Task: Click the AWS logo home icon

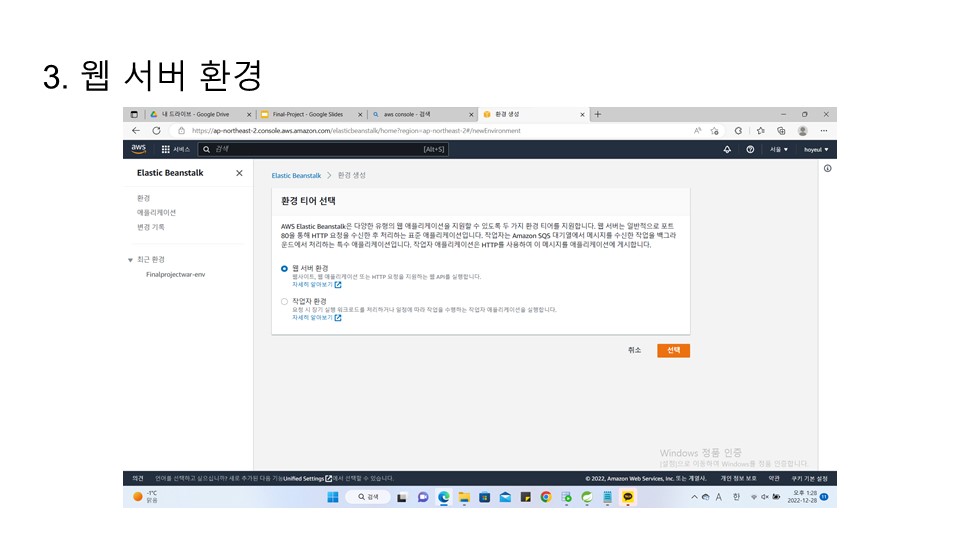Action: 139,149
